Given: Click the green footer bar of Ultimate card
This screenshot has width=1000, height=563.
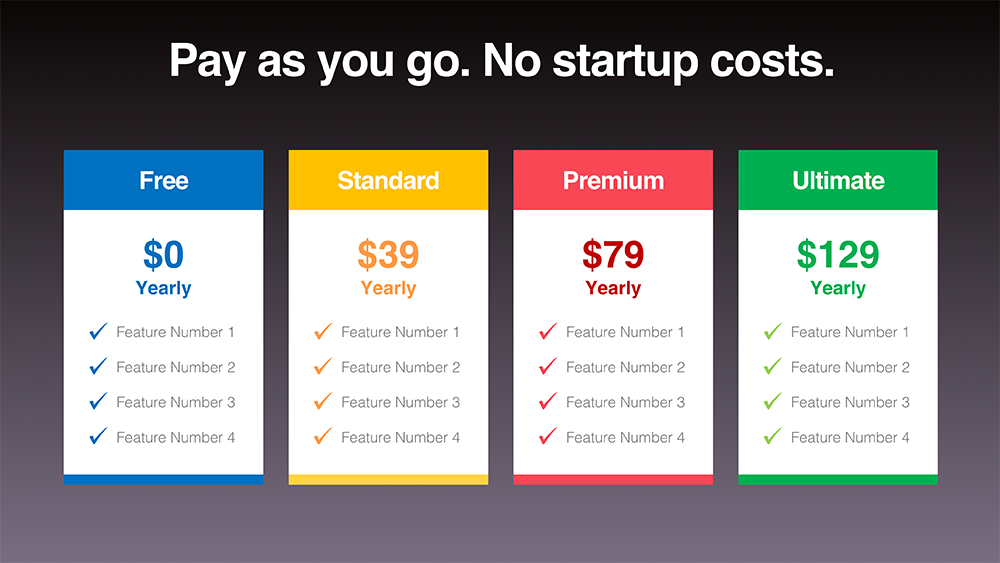Looking at the screenshot, I should (x=838, y=479).
